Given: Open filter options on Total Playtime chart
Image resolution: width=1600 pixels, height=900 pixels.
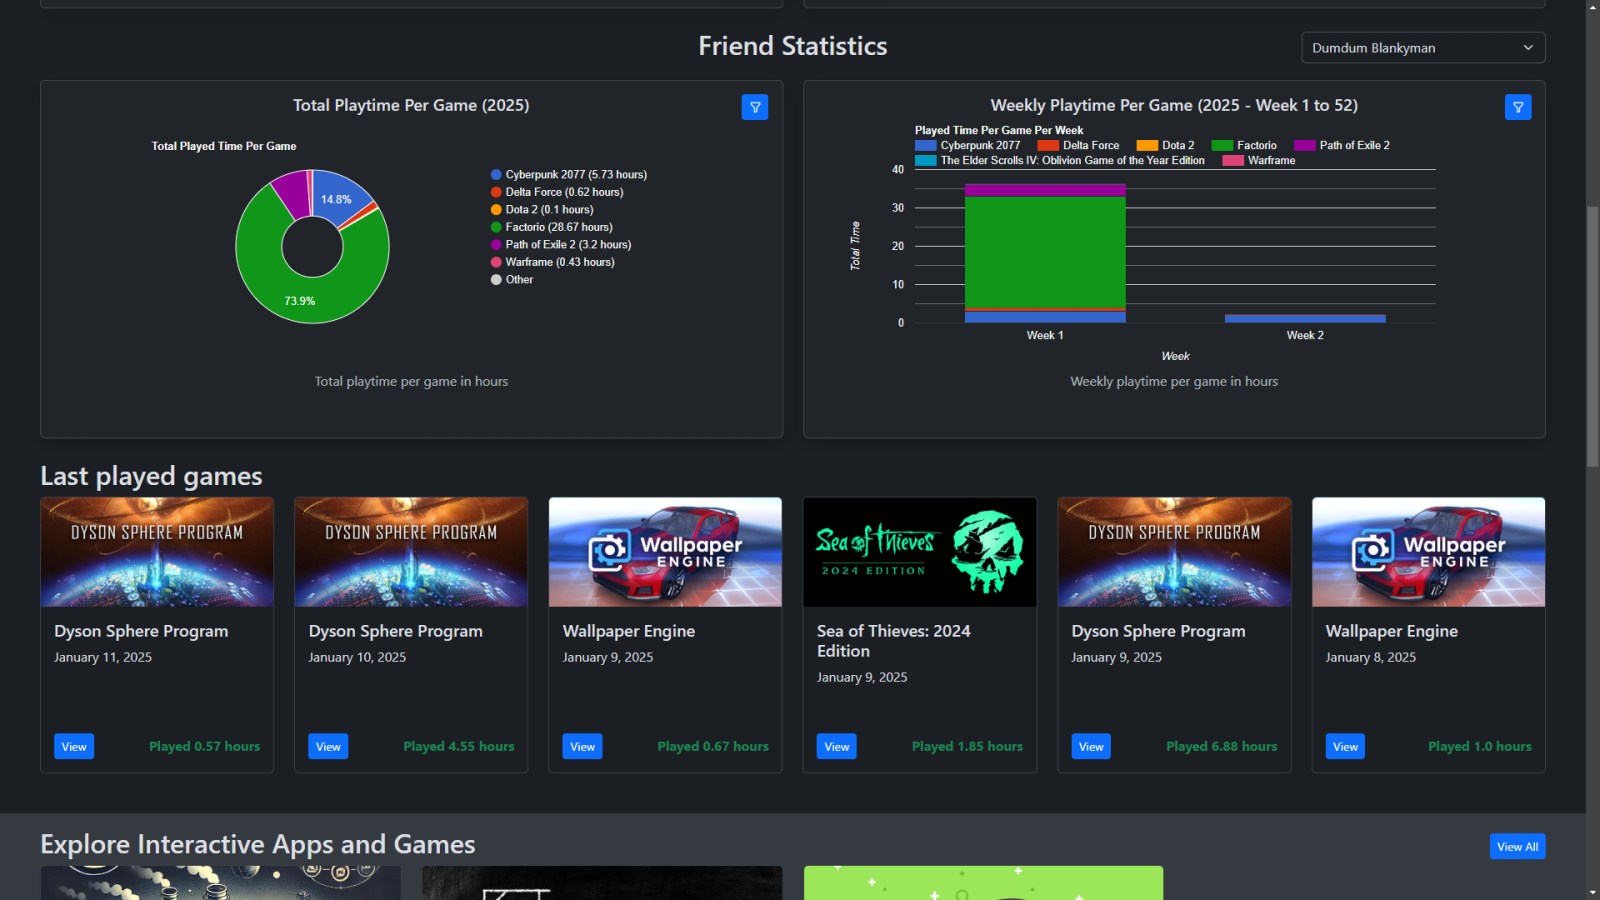Looking at the screenshot, I should click(755, 107).
